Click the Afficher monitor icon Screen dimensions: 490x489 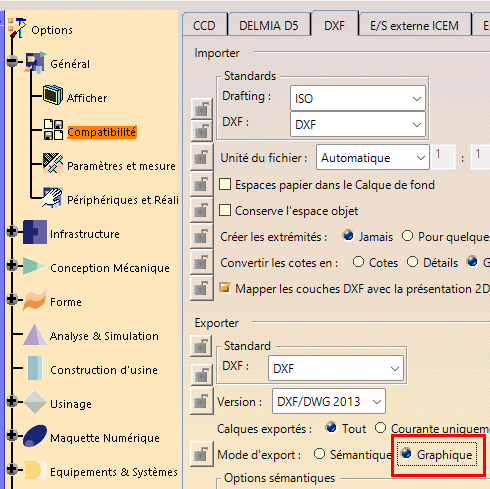pyautogui.click(x=53, y=95)
